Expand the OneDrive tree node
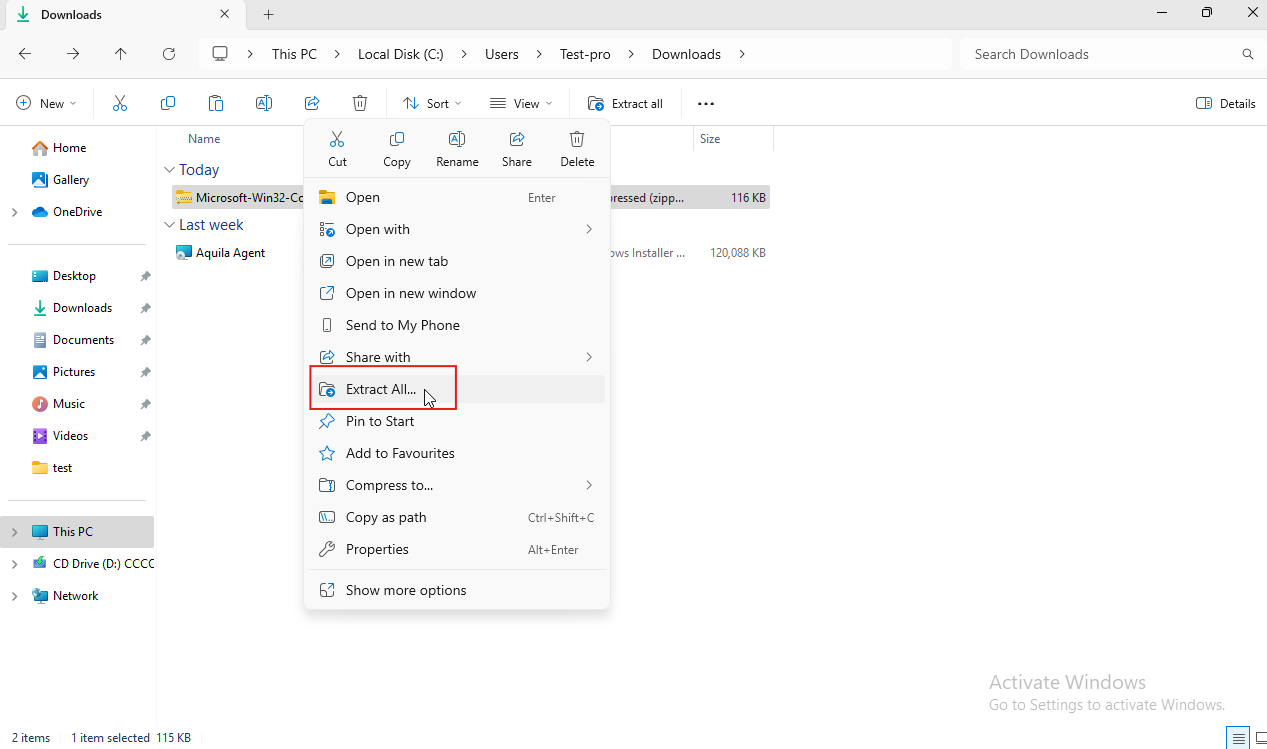 (14, 212)
